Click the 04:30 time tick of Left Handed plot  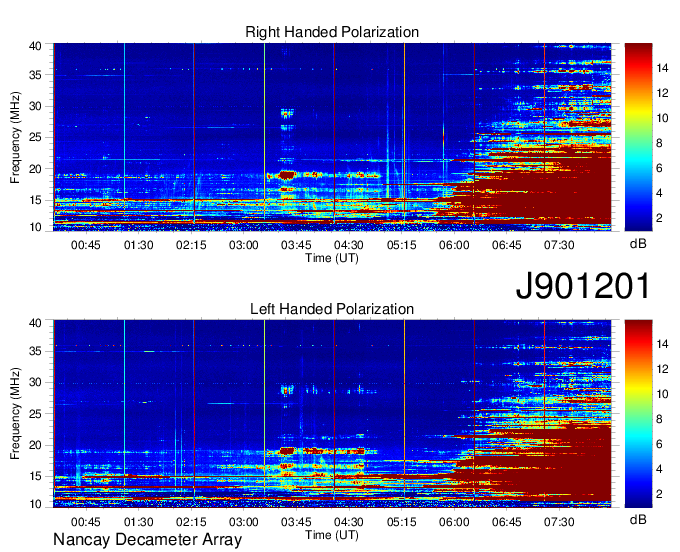(349, 522)
